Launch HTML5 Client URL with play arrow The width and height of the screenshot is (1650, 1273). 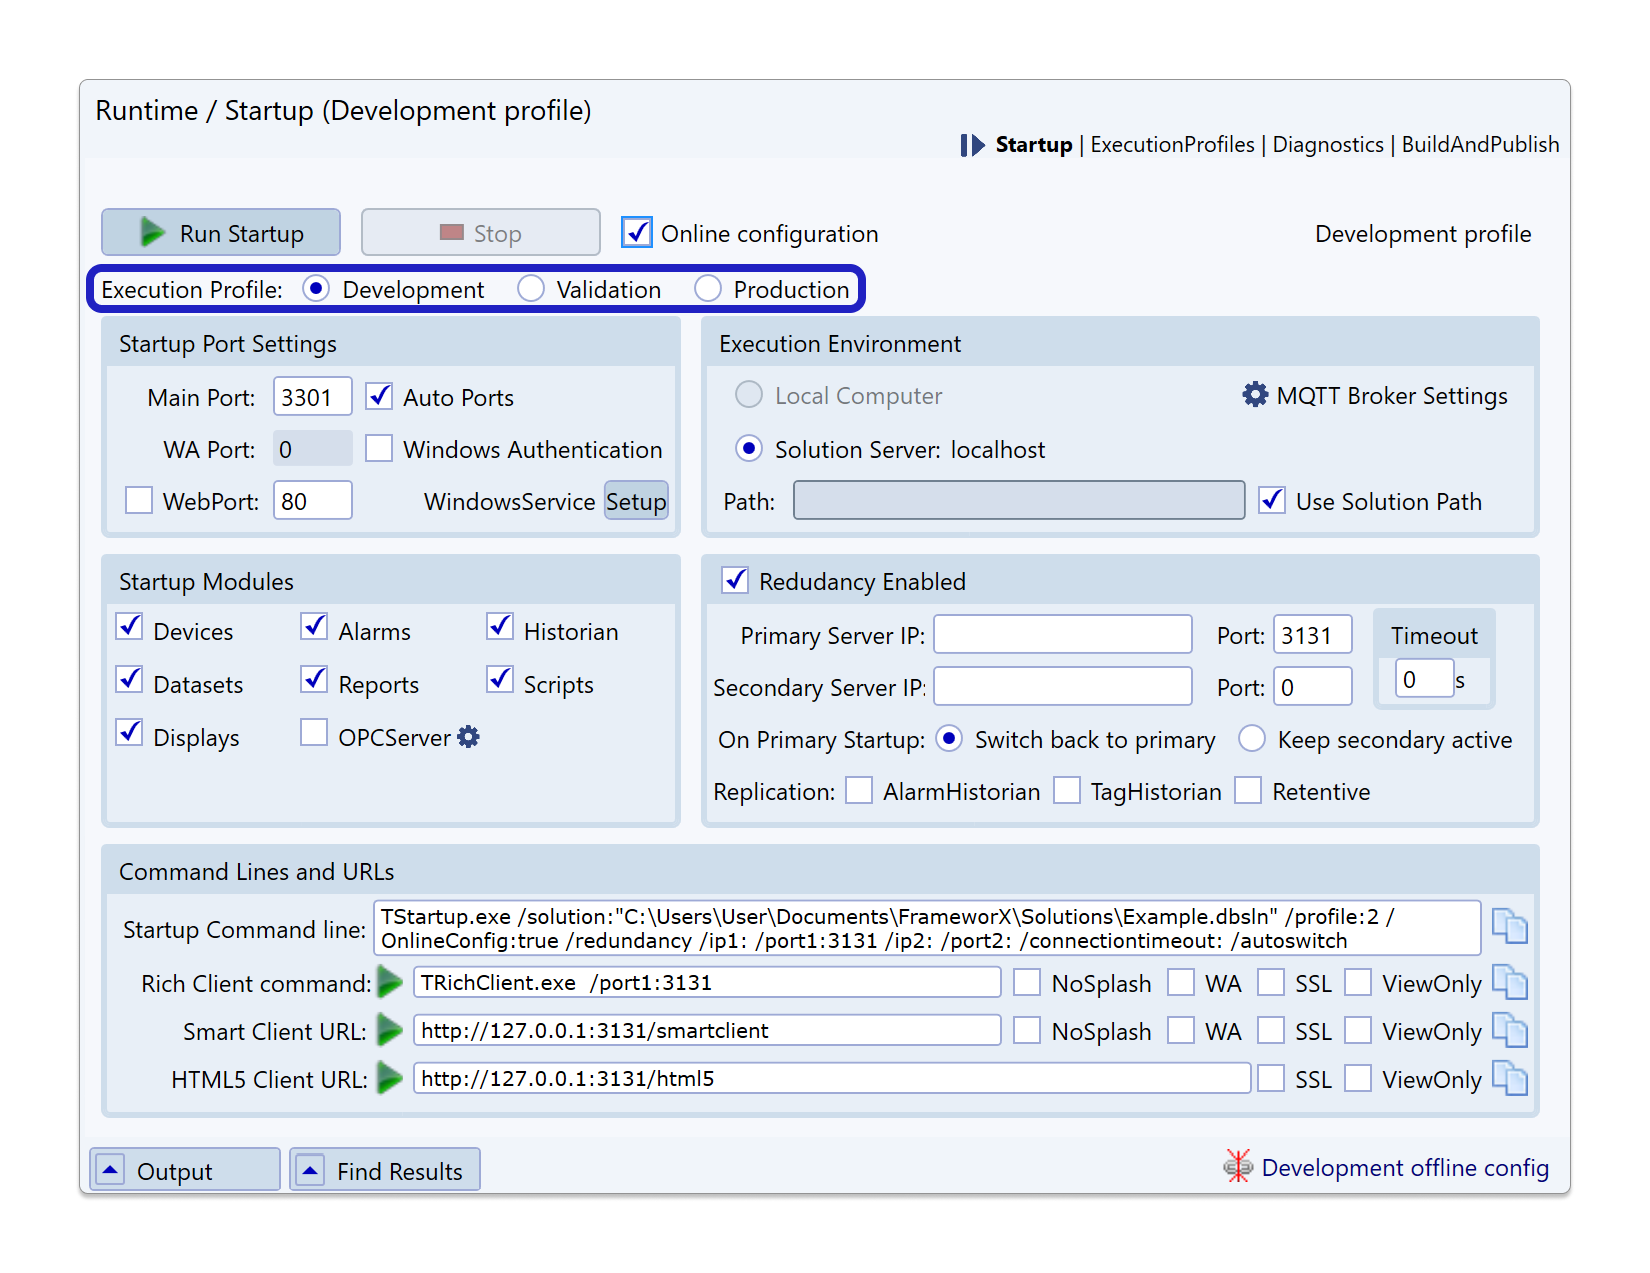click(390, 1078)
